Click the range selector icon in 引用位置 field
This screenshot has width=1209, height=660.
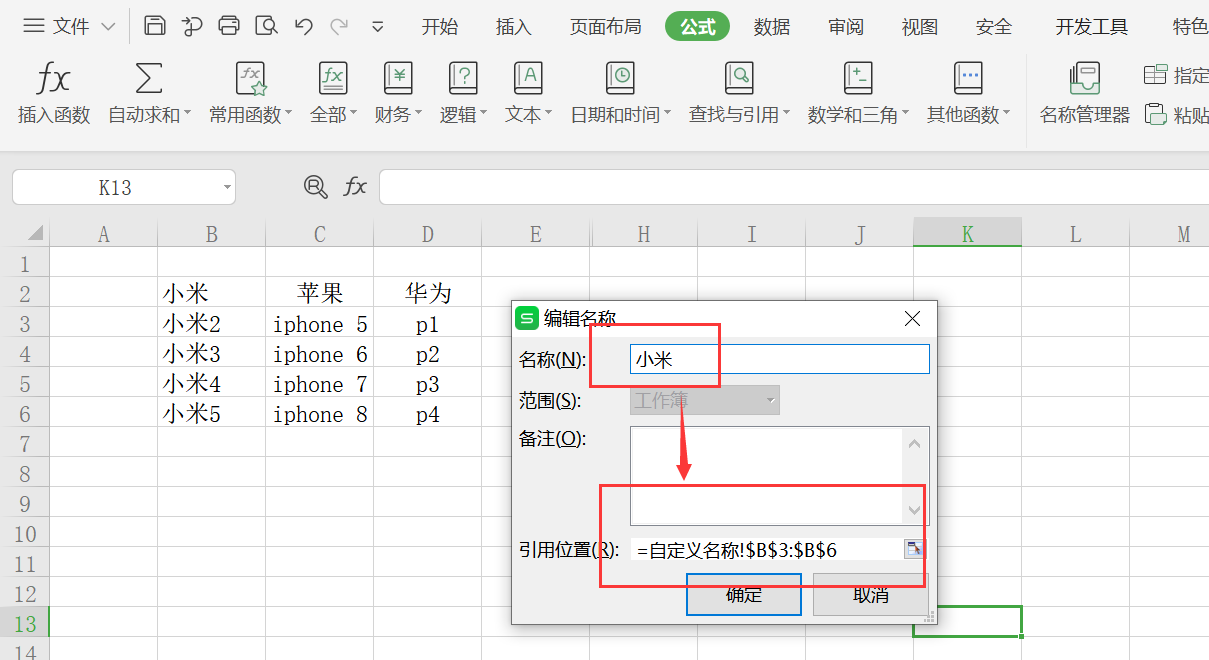(914, 549)
